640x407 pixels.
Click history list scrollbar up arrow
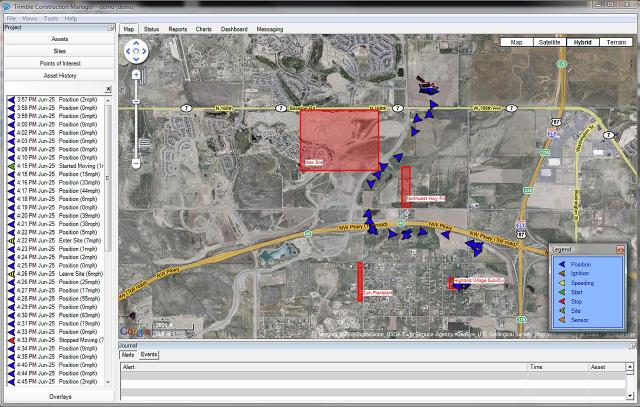[x=108, y=100]
